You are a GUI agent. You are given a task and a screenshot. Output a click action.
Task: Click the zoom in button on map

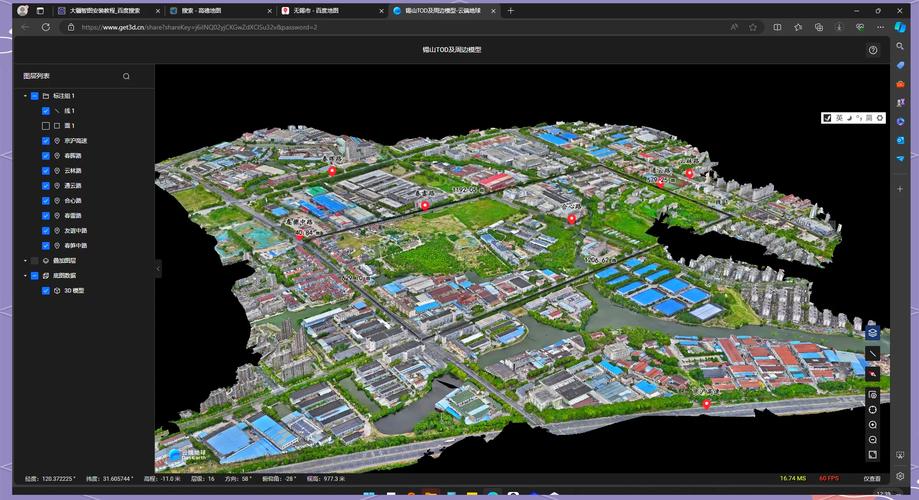(872, 425)
